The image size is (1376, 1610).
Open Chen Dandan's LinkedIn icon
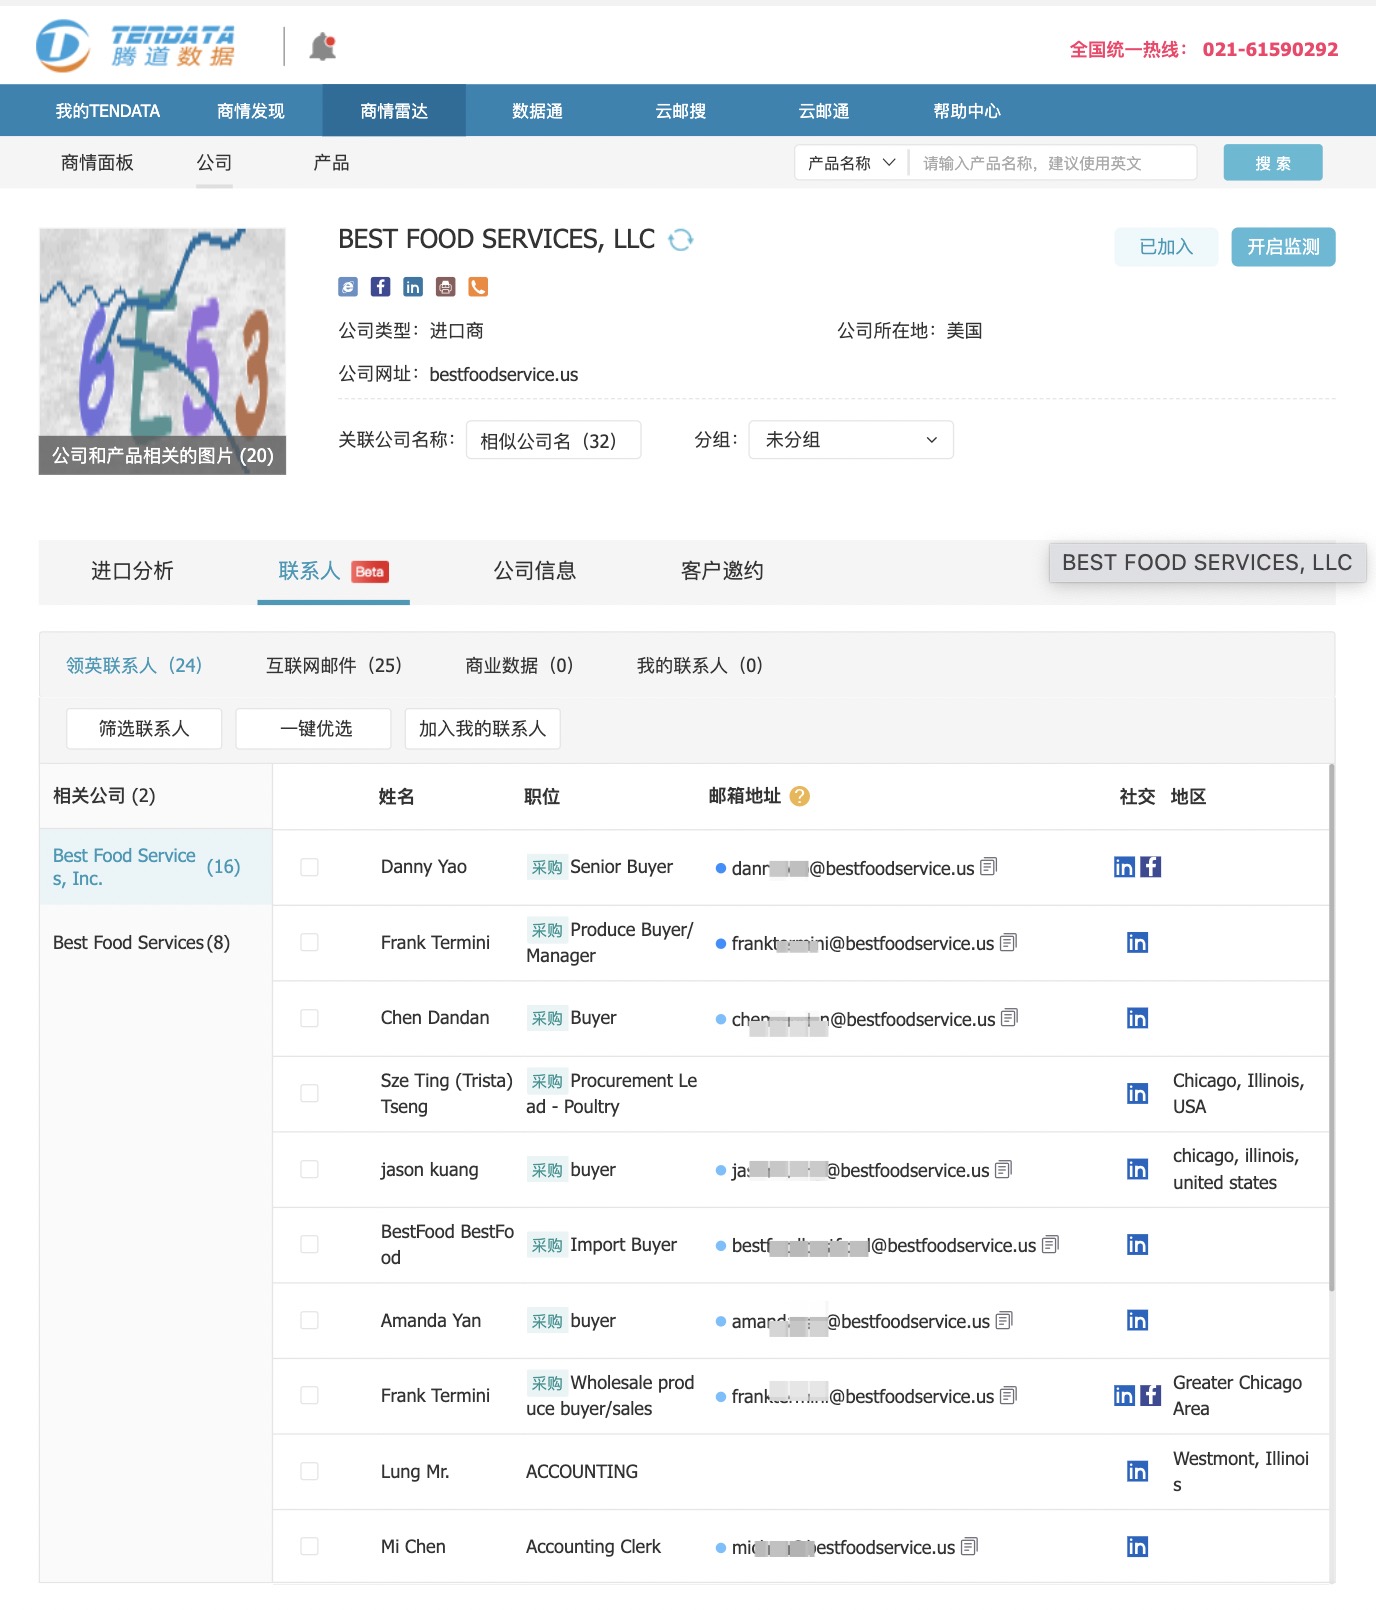pyautogui.click(x=1137, y=1018)
